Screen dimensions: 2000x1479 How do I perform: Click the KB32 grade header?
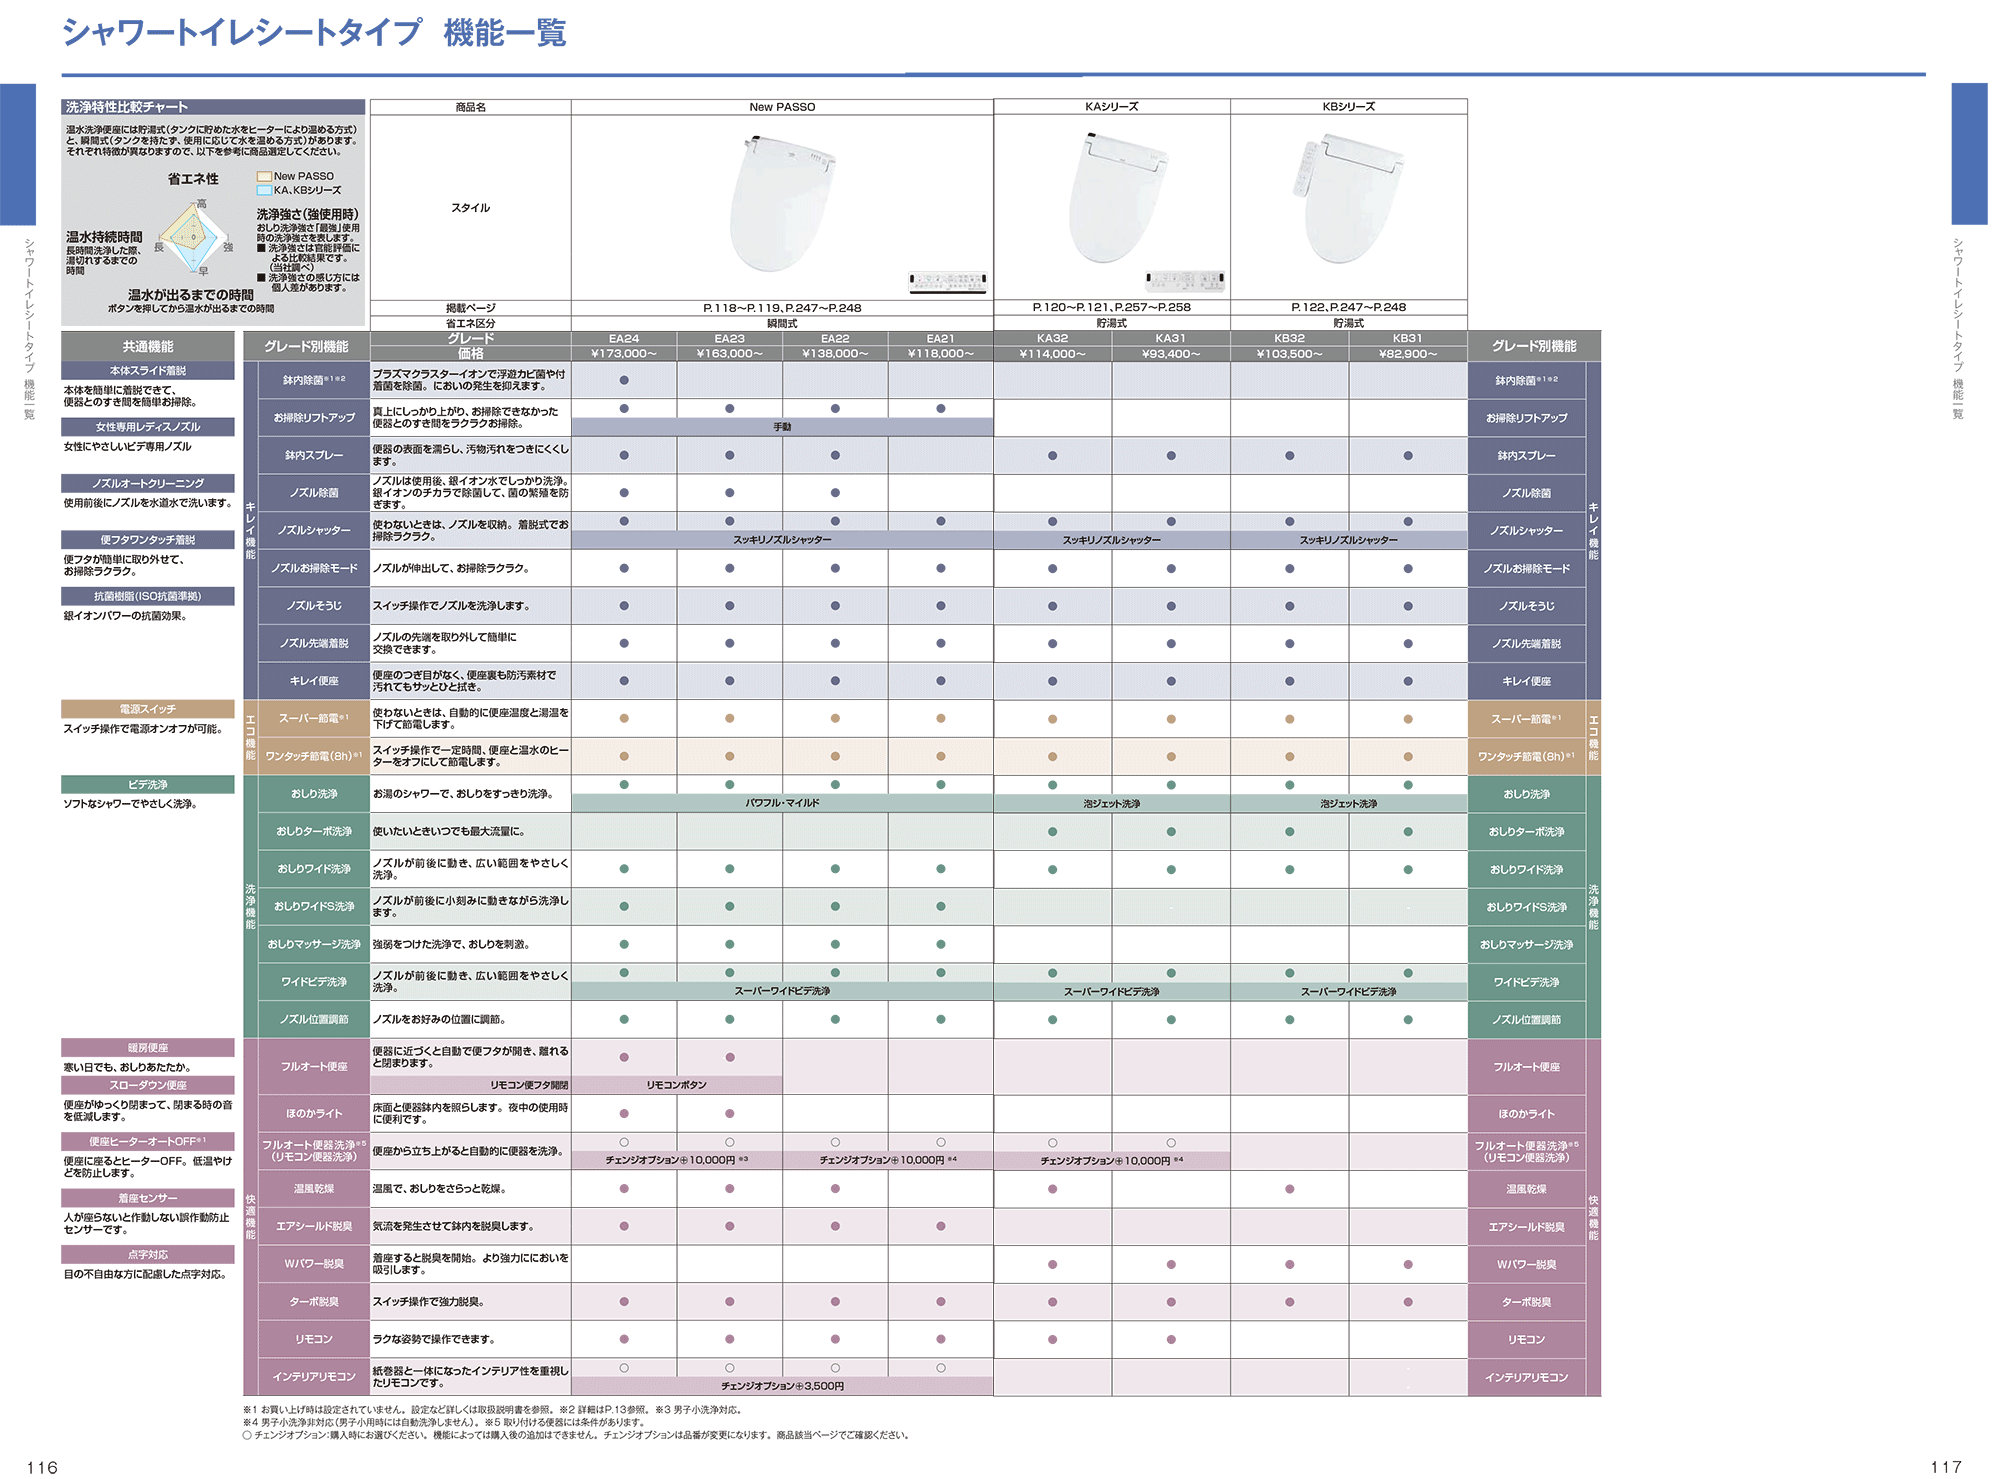tap(1290, 339)
